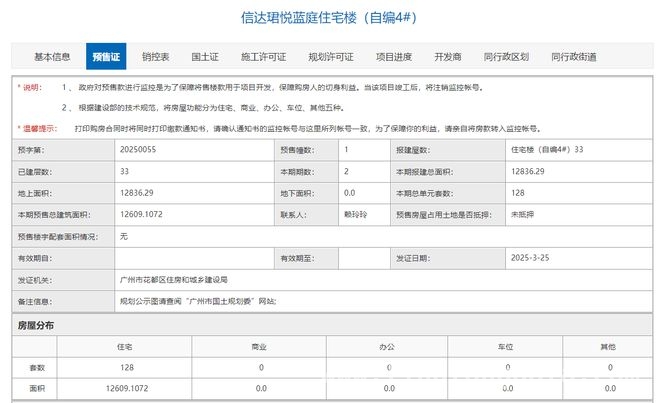The width and height of the screenshot is (660, 403).
Task: Select 预售楼宇配套面积情况 value 无
Action: (124, 236)
